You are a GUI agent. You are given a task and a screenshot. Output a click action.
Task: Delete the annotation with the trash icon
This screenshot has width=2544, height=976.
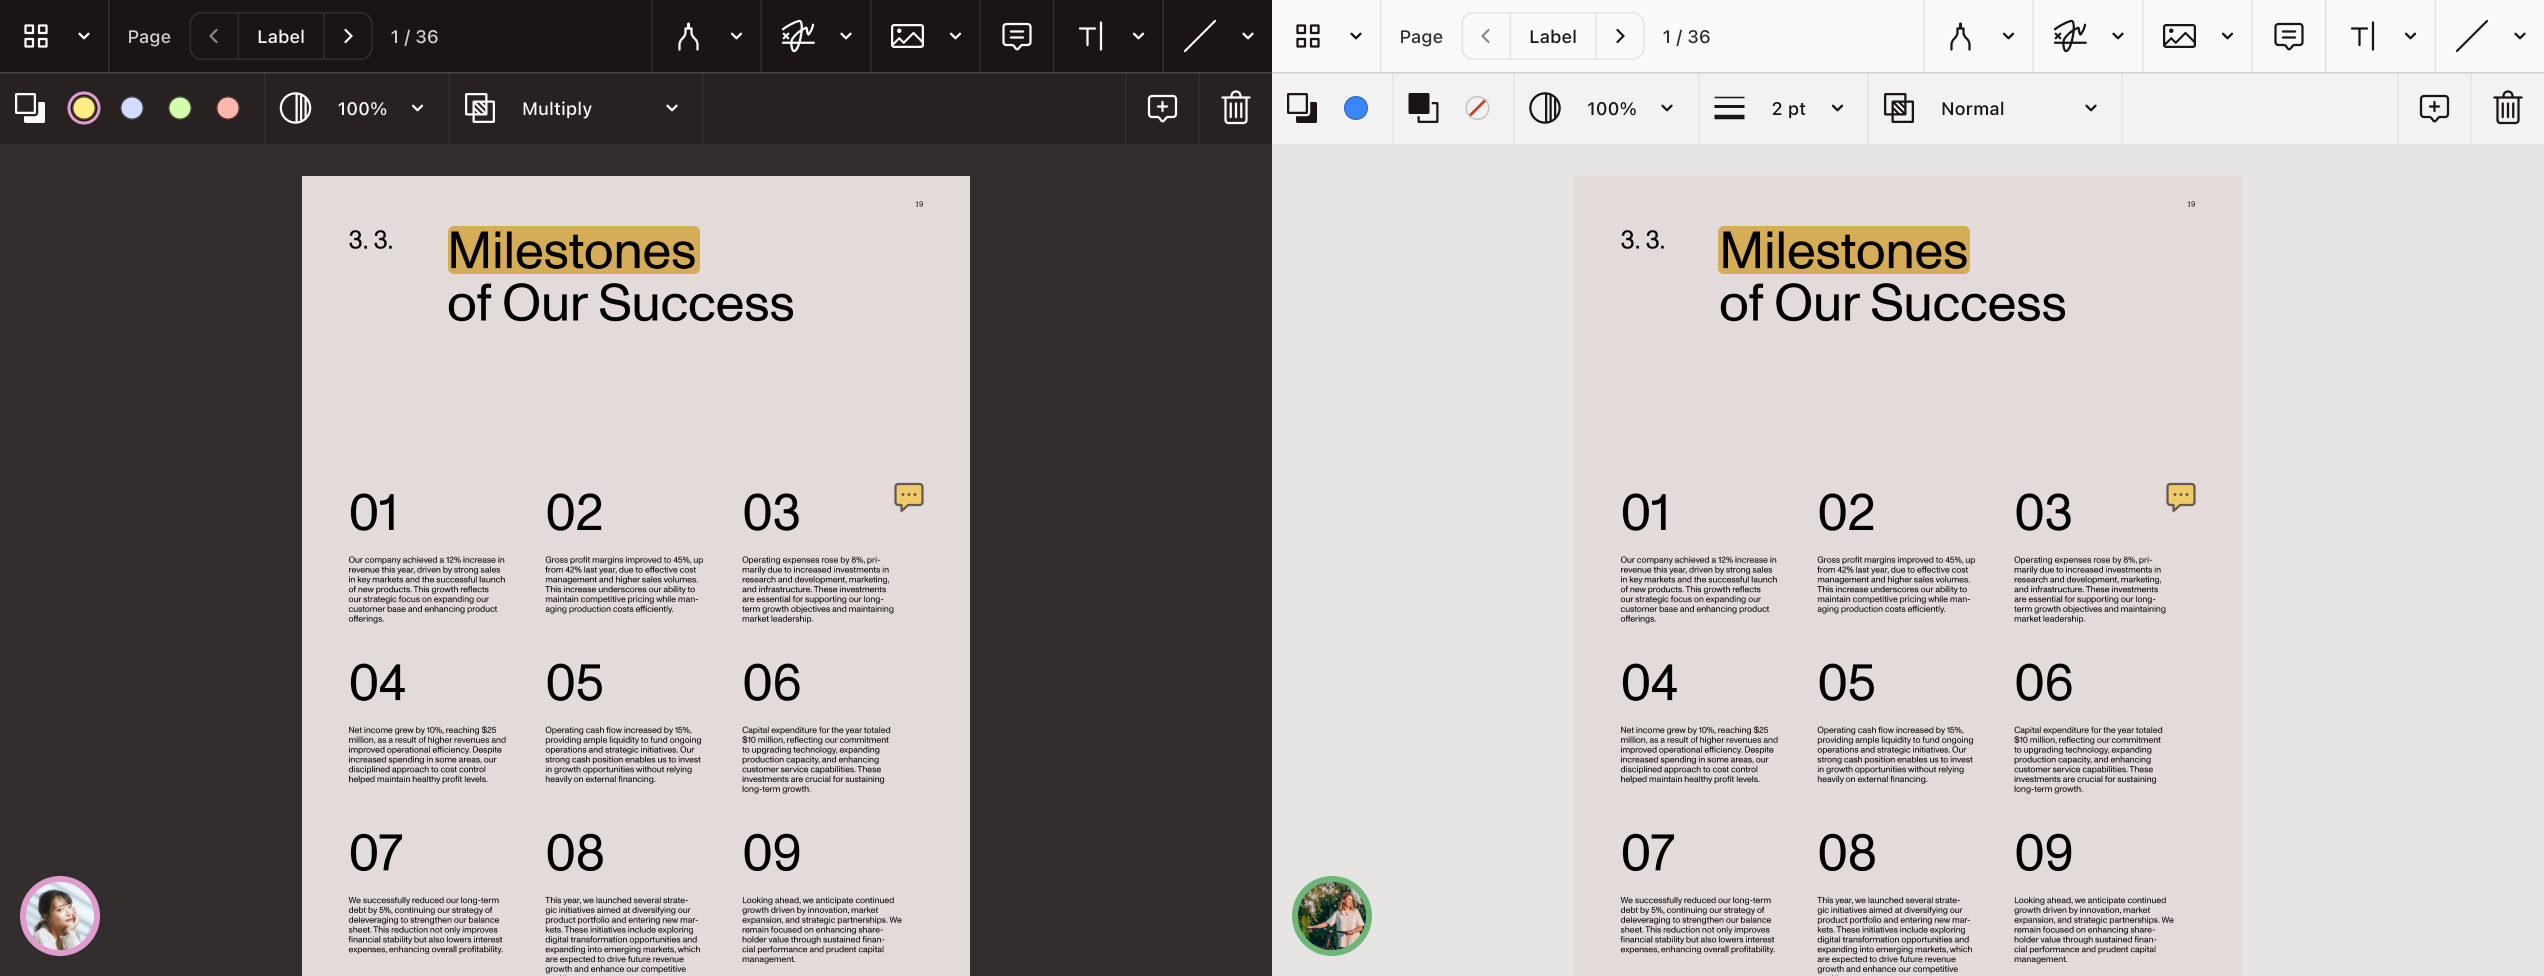tap(1236, 108)
